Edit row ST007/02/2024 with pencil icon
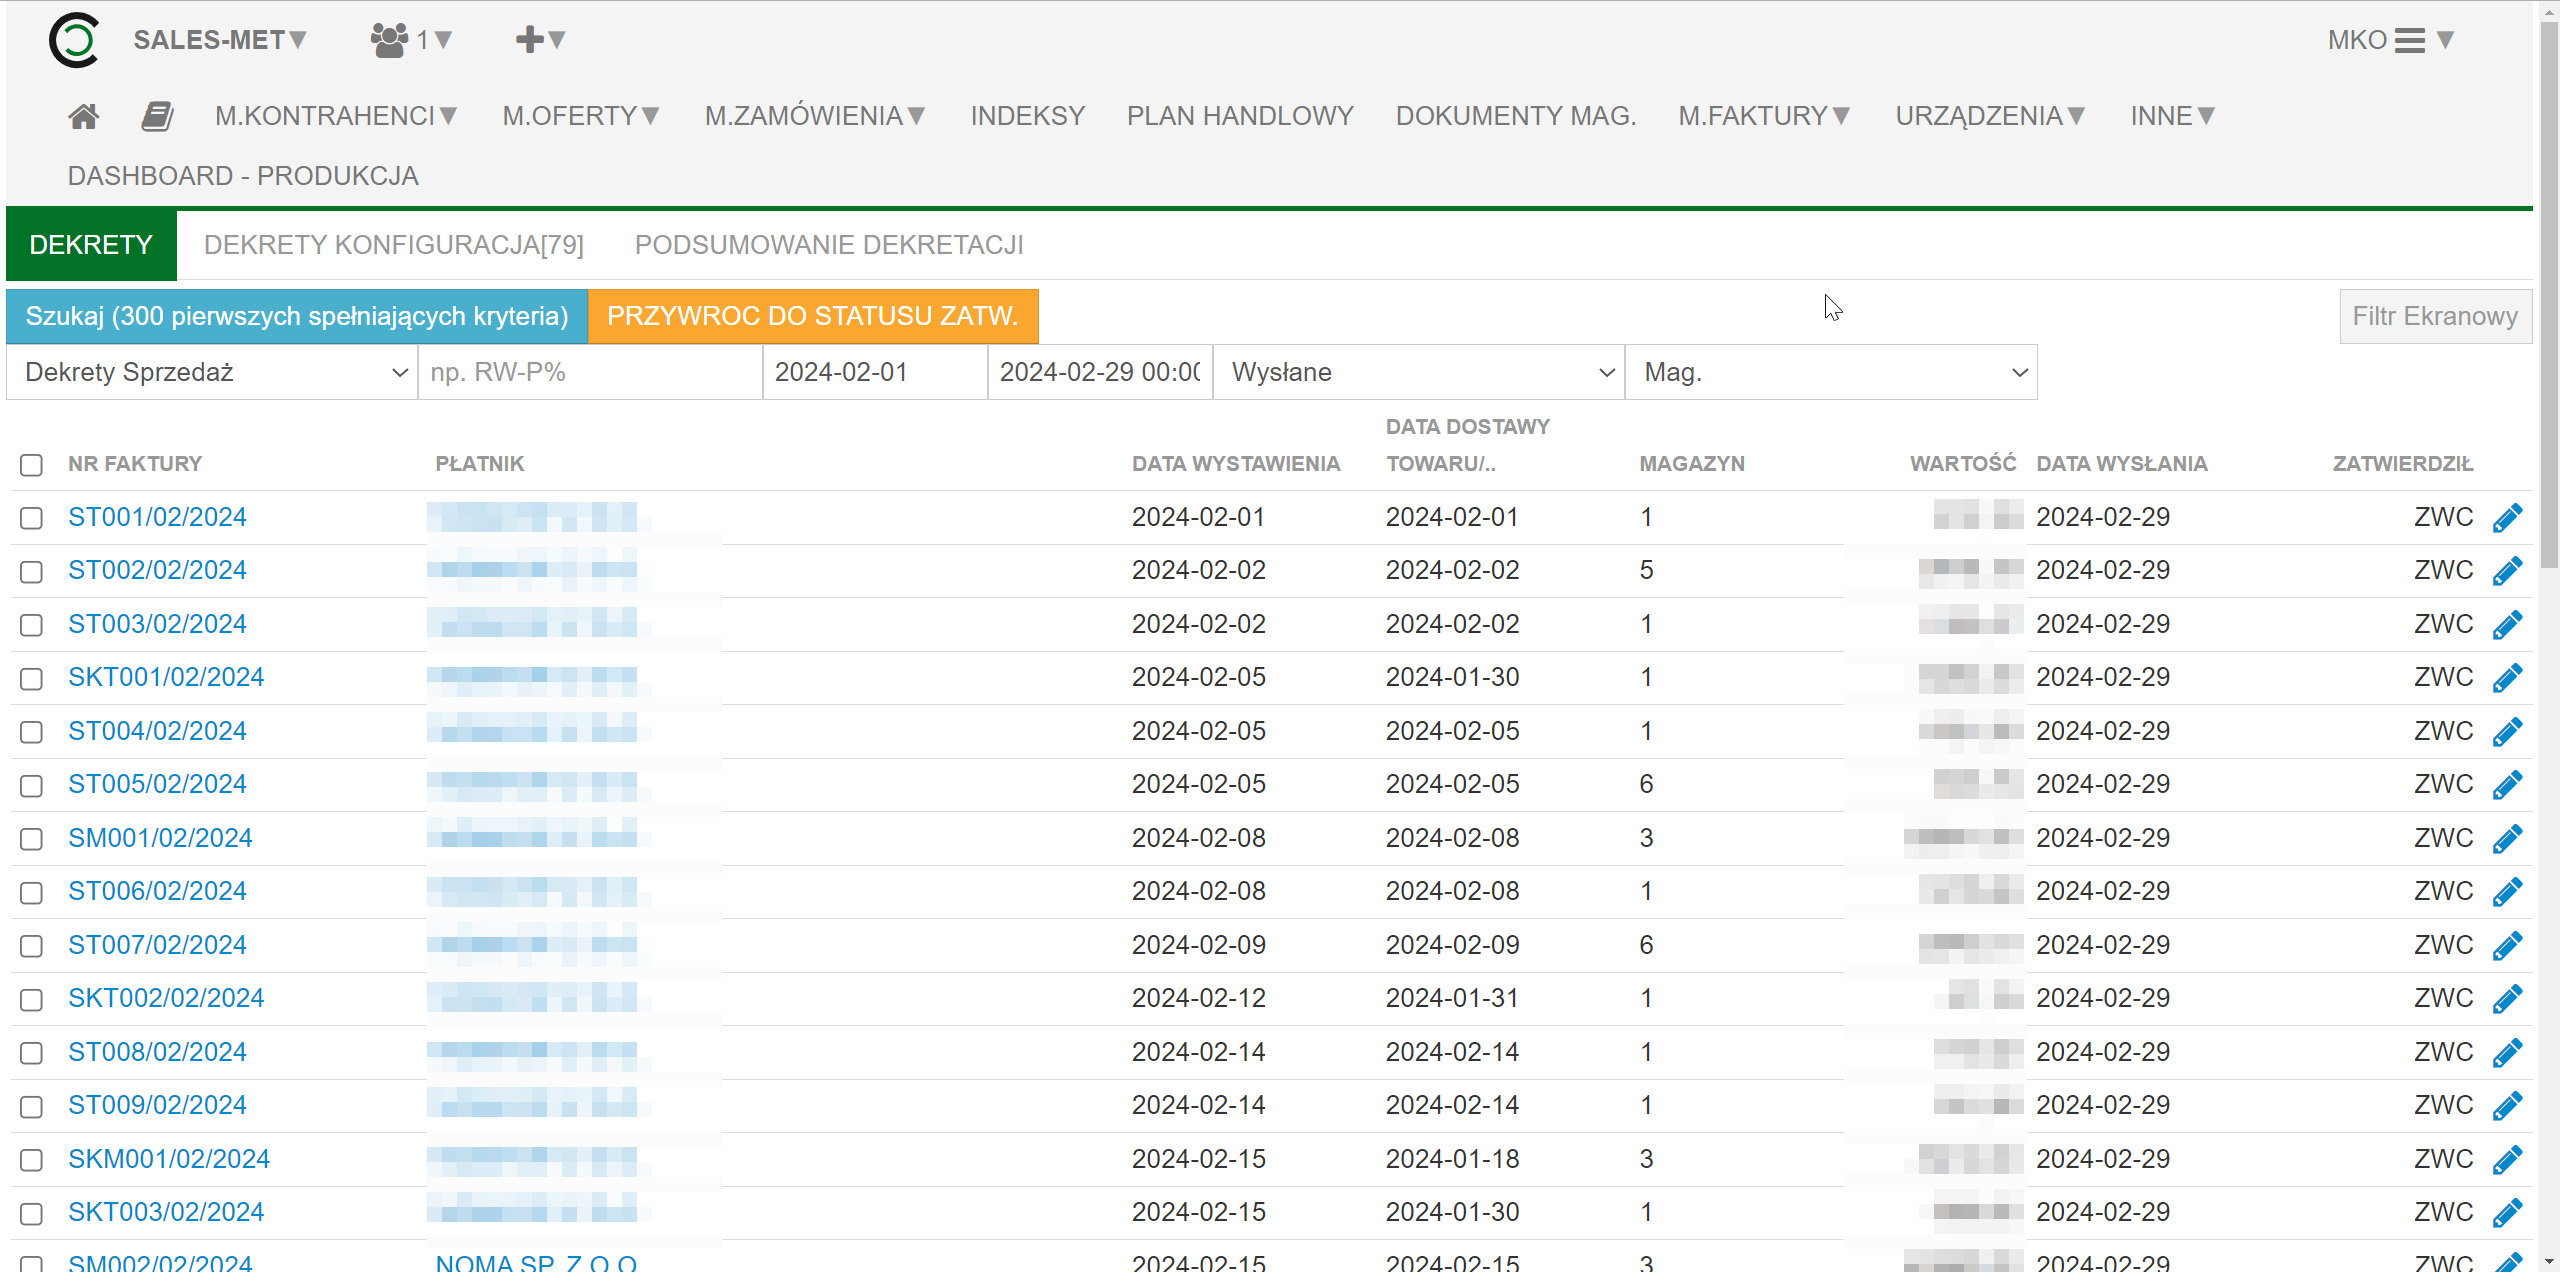This screenshot has height=1272, width=2560. click(x=2507, y=946)
